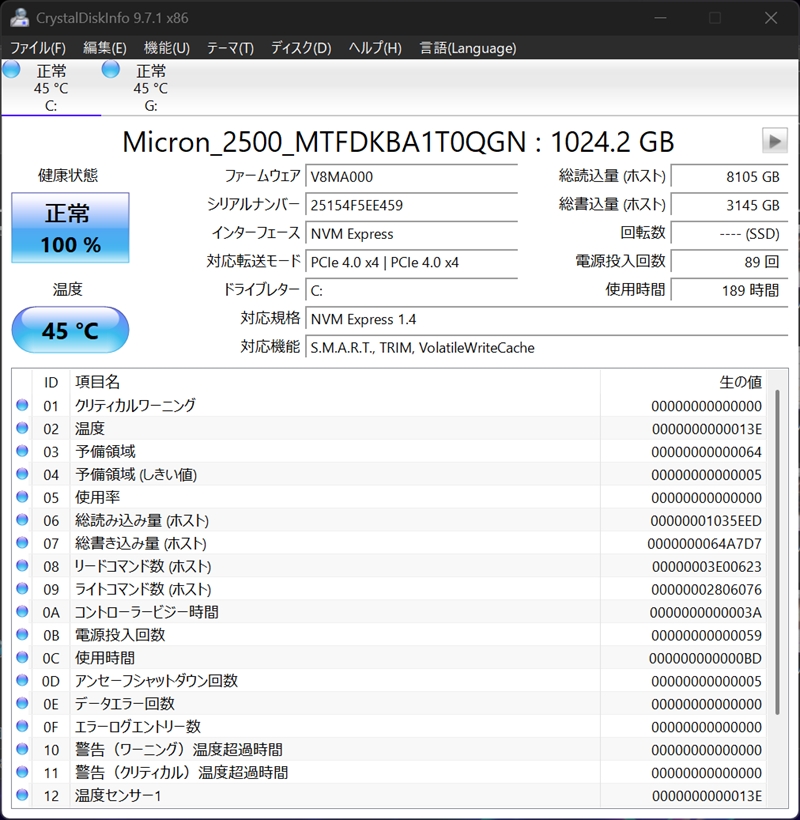Open the ディスク(D) menu
The image size is (800, 820).
point(301,48)
